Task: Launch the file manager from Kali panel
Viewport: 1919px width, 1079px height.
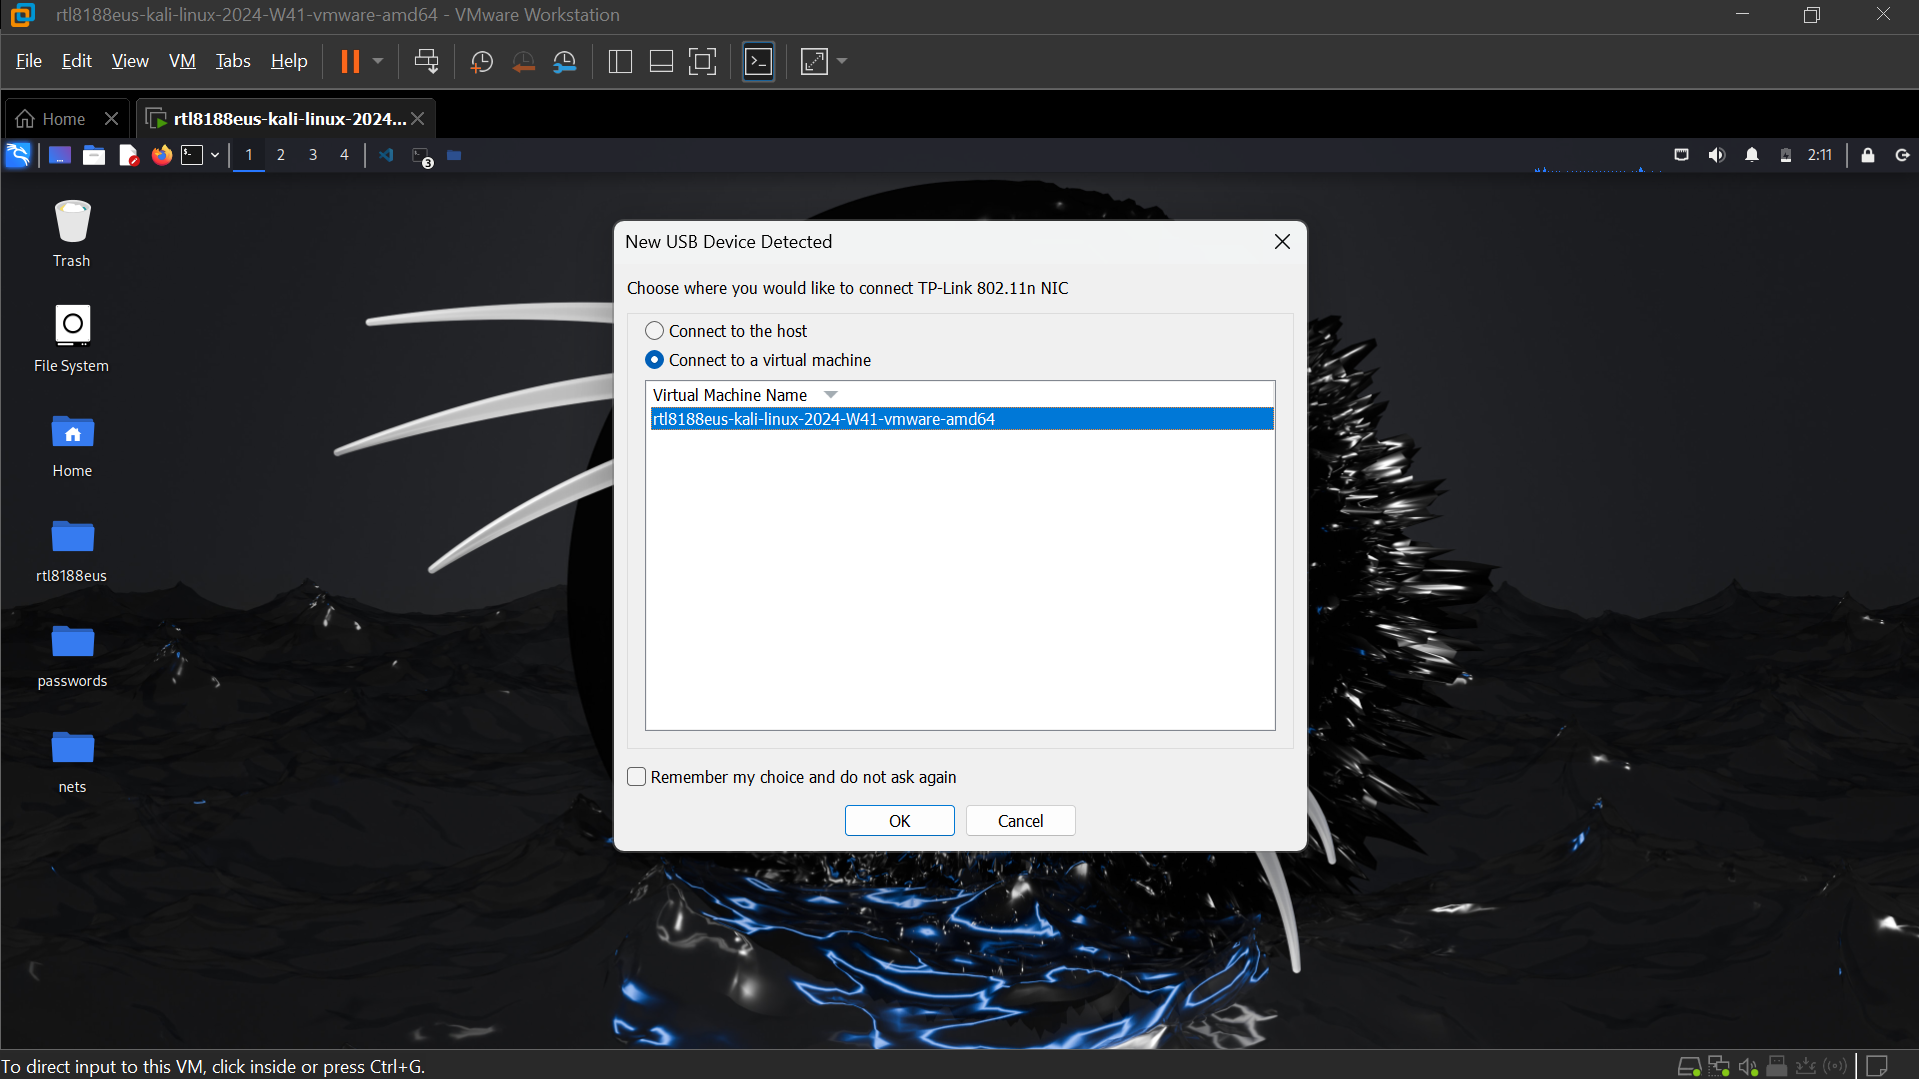Action: pos(94,155)
